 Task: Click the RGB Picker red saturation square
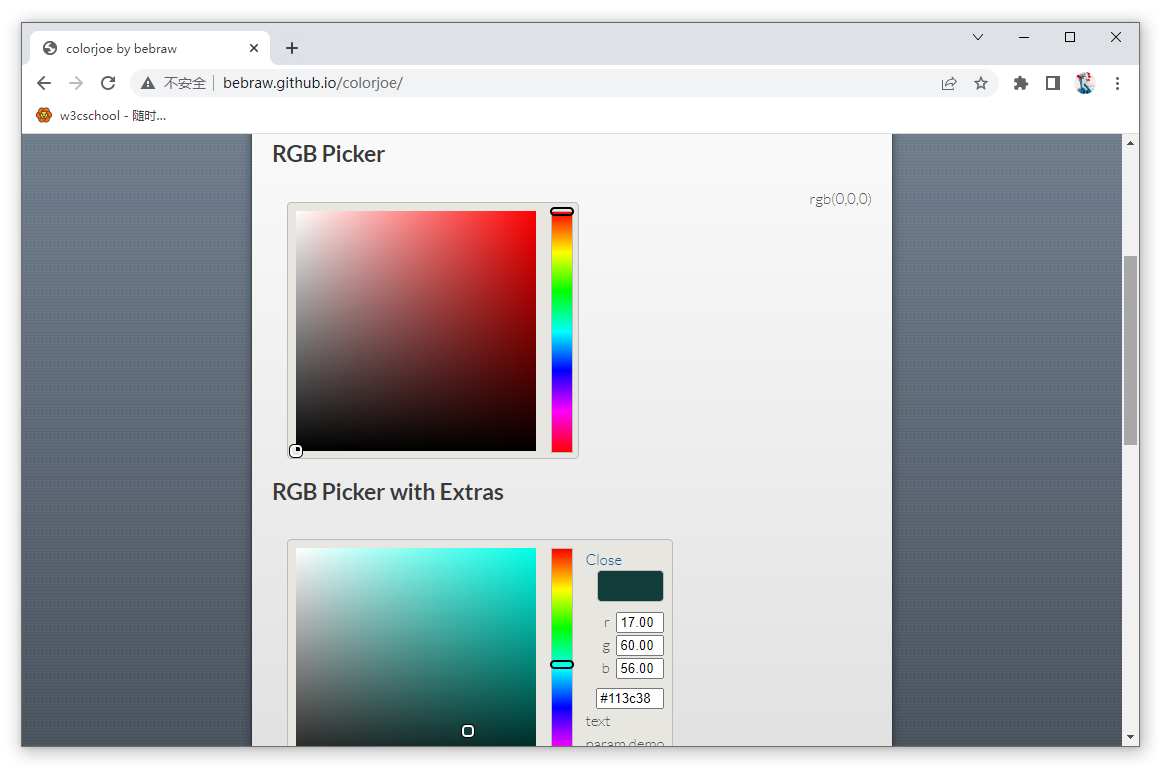416,331
